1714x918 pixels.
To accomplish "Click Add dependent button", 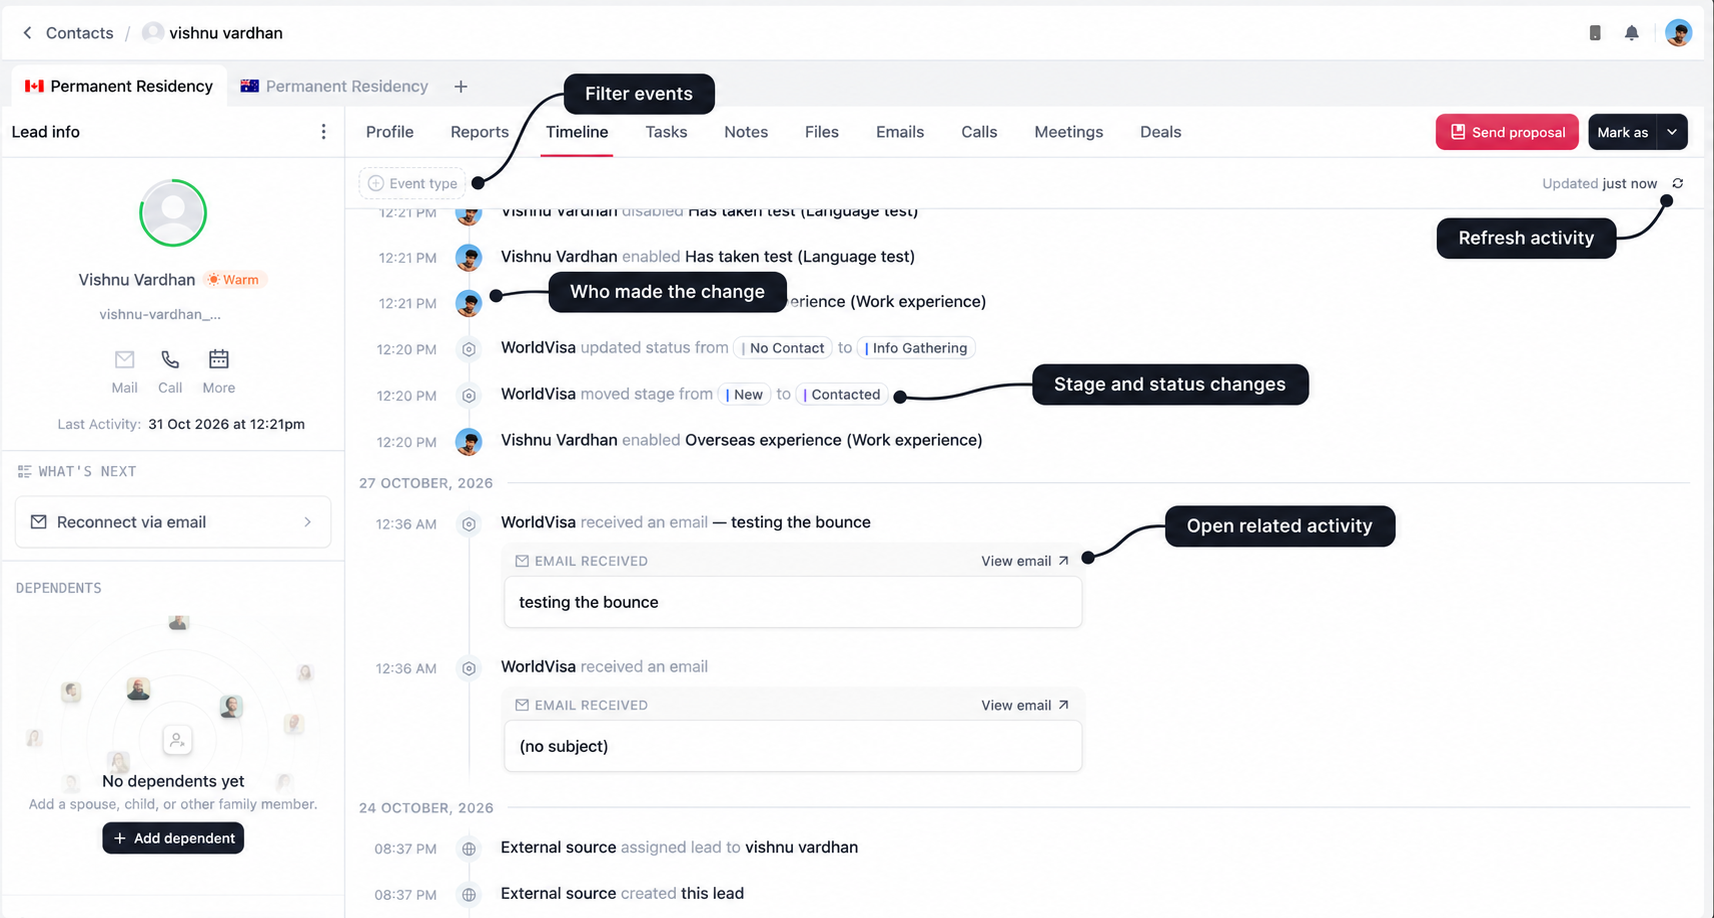I will (x=173, y=838).
